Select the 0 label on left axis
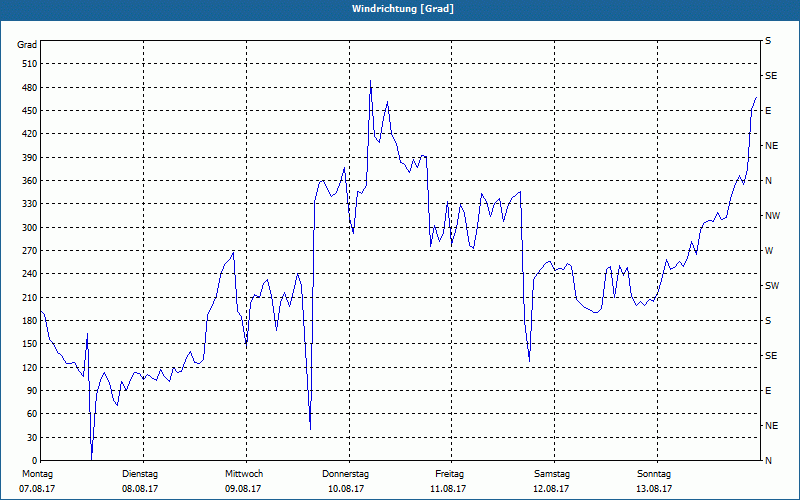 [34, 461]
